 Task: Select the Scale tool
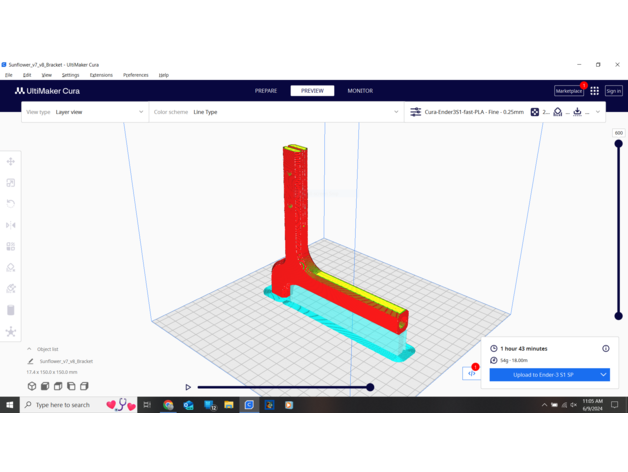pos(11,183)
